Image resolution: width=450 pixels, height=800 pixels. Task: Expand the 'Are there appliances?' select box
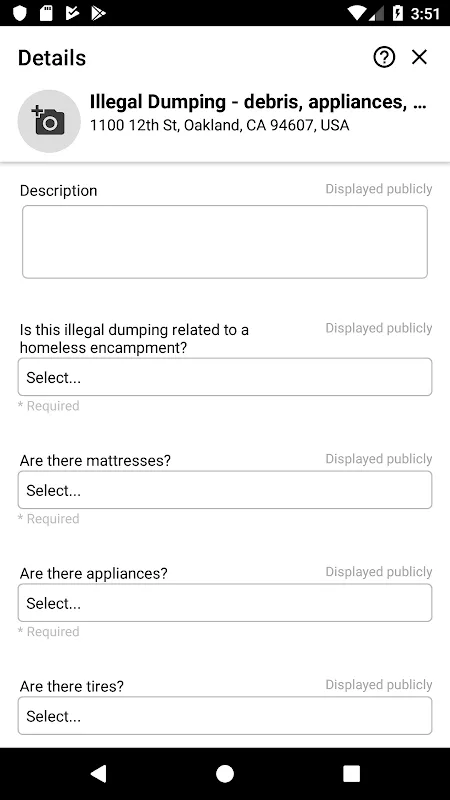(225, 603)
